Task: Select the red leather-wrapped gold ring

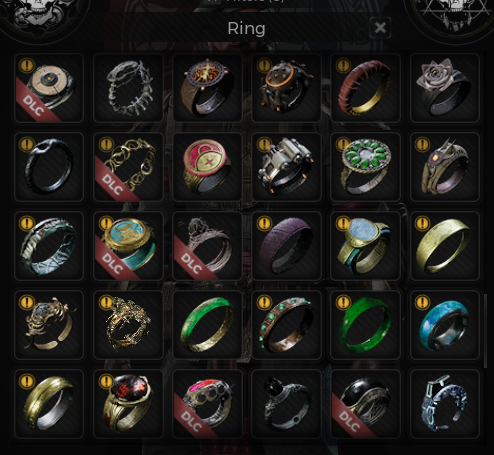Action: [365, 88]
